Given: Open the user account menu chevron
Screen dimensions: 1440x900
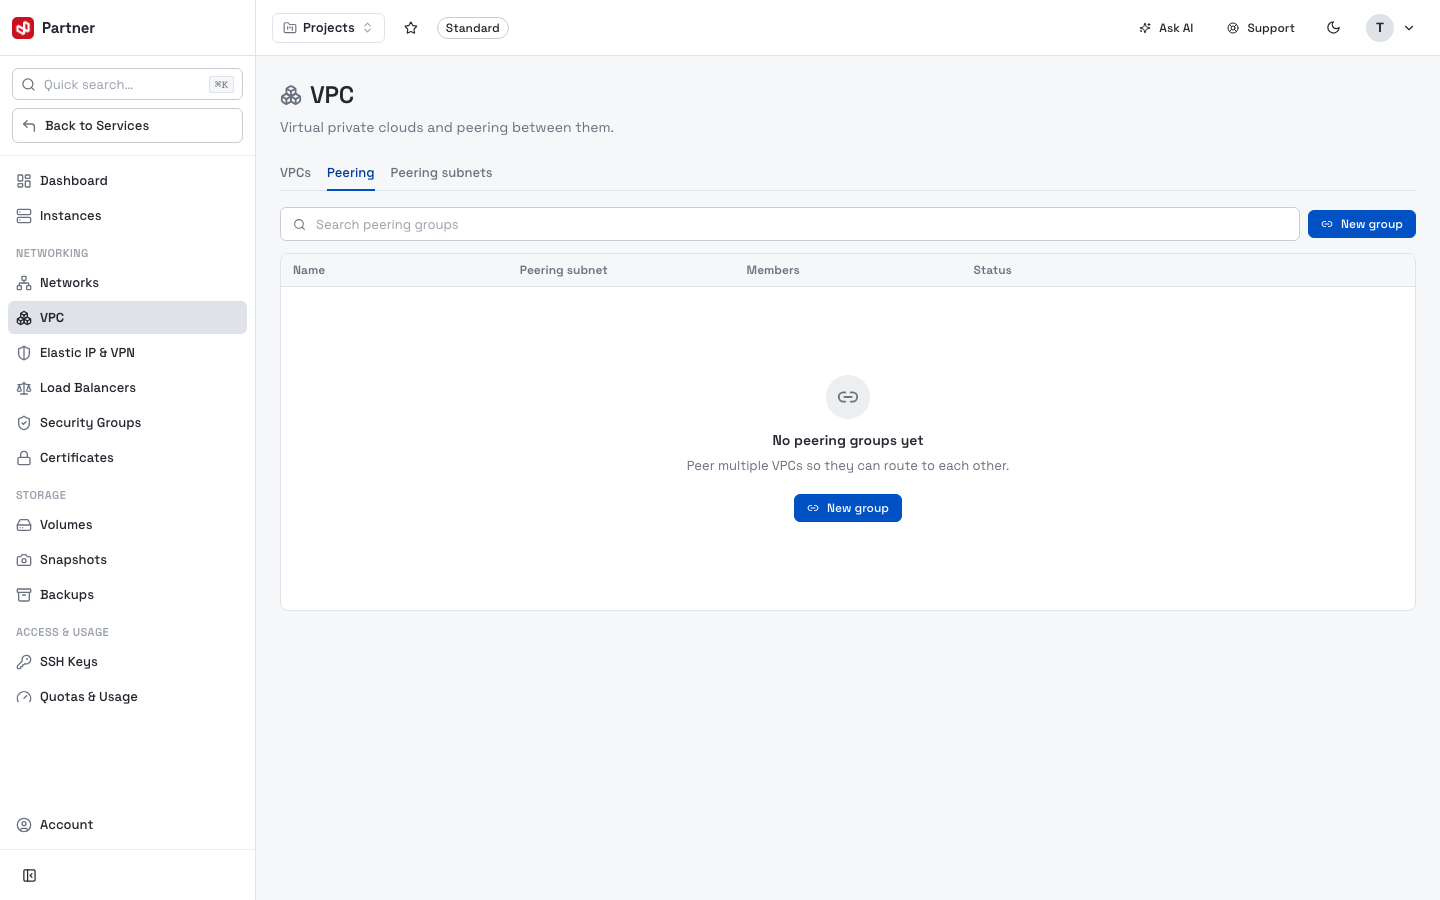Looking at the screenshot, I should click(1409, 28).
